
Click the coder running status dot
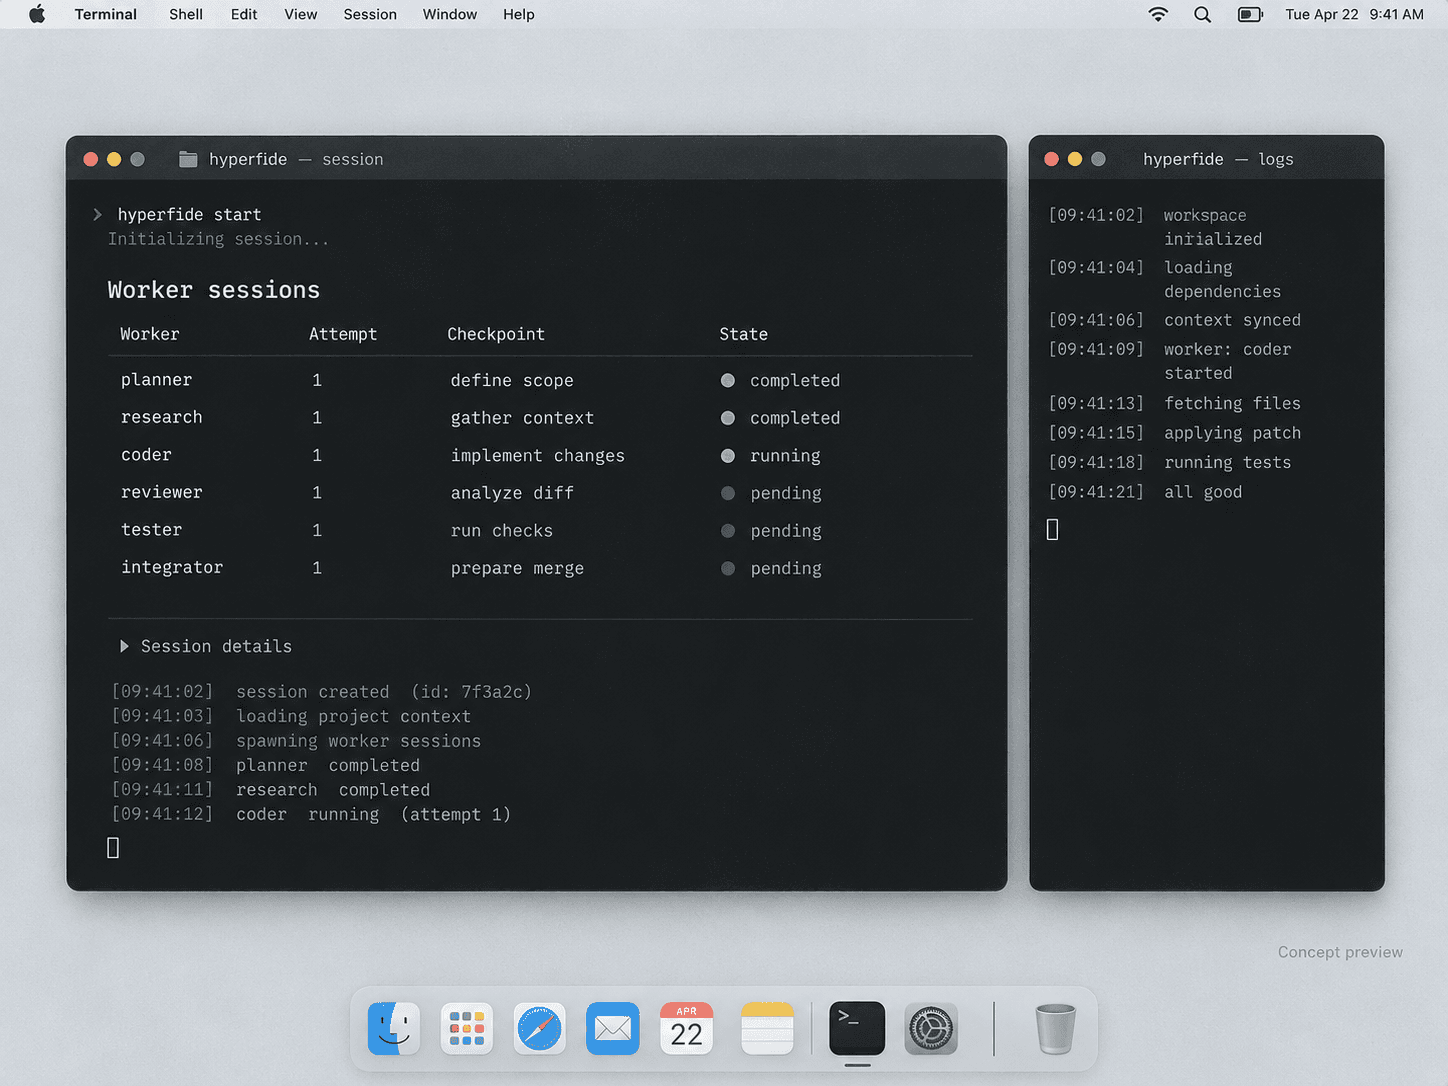pyautogui.click(x=728, y=456)
